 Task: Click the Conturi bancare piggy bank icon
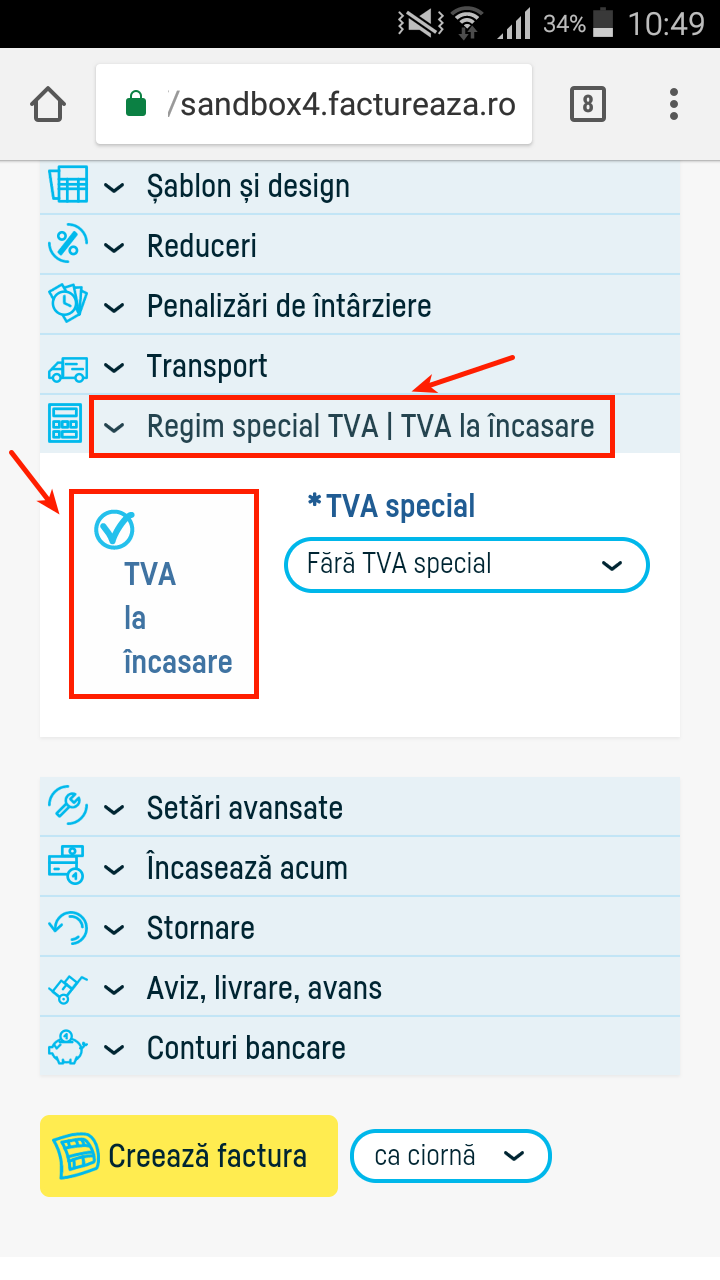(x=64, y=1047)
